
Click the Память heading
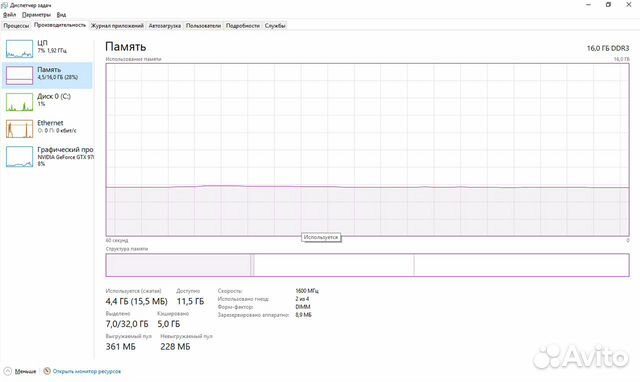tap(126, 47)
